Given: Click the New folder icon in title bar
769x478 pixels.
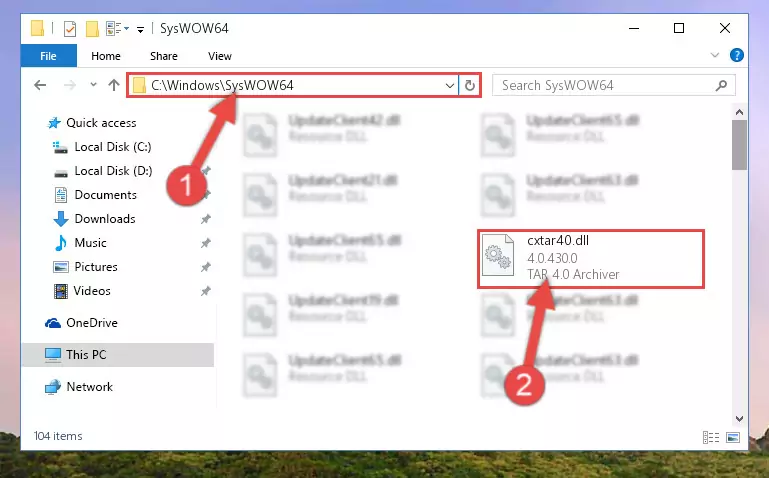Looking at the screenshot, I should 92,29.
